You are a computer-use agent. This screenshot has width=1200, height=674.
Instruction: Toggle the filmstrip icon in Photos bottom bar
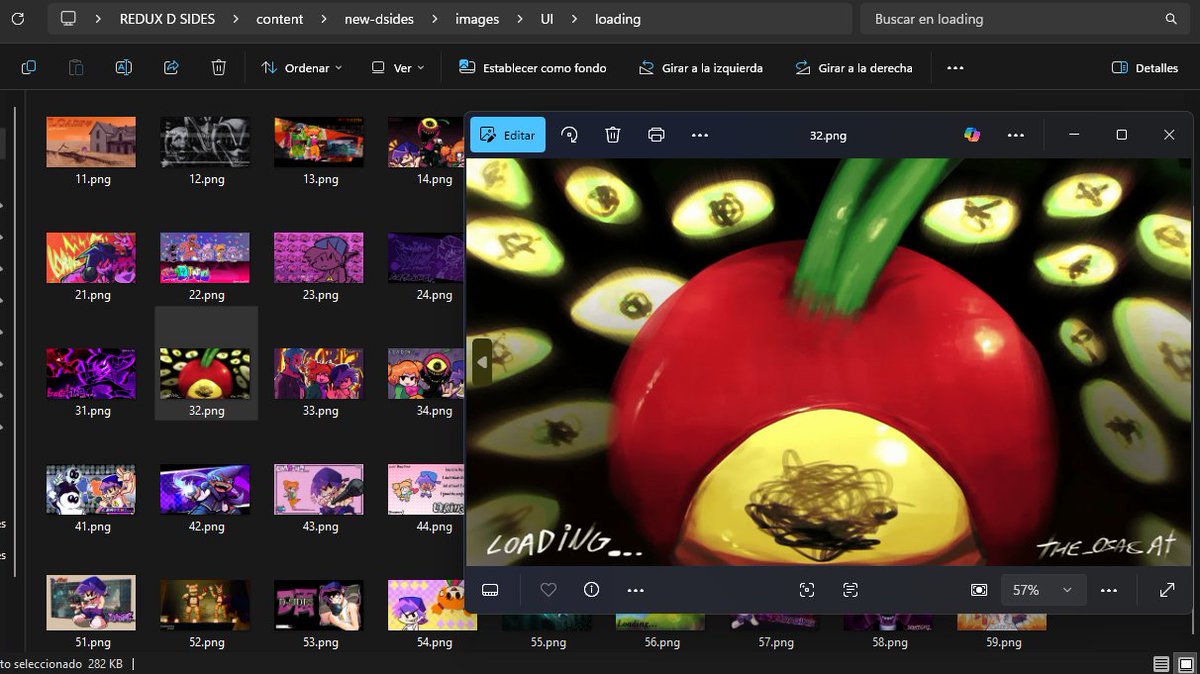[490, 590]
